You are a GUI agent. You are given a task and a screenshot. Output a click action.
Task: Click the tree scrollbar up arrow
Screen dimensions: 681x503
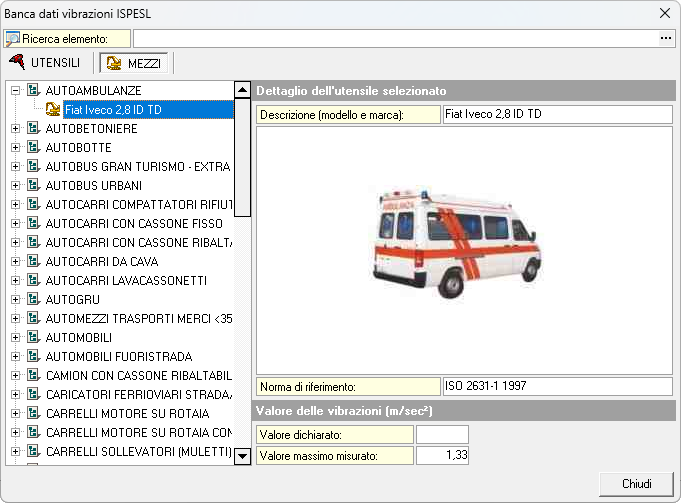[242, 89]
